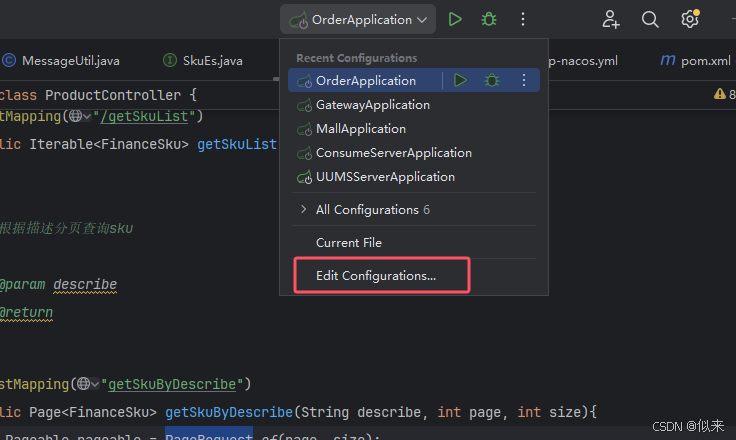
Task: Click the Chinese comment about sku query
Action: (66, 228)
